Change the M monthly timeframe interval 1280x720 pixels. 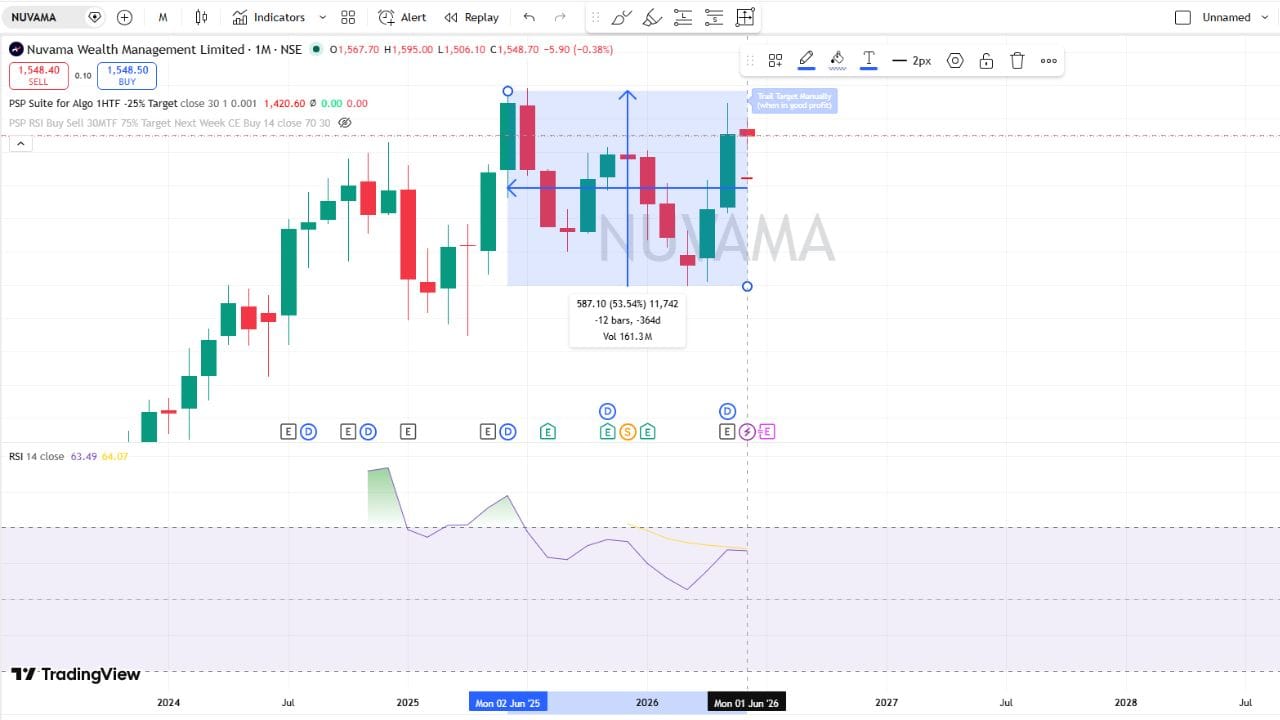pyautogui.click(x=162, y=17)
